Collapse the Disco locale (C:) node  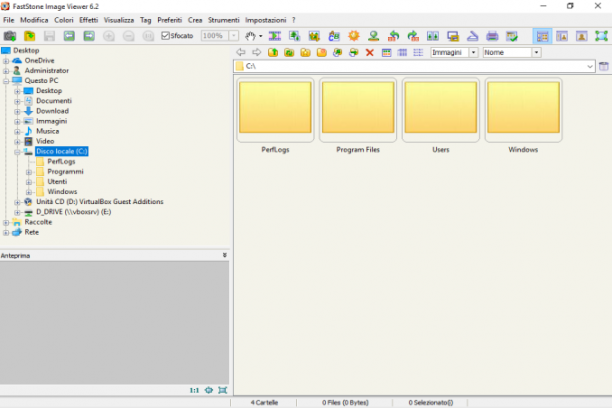coord(17,152)
